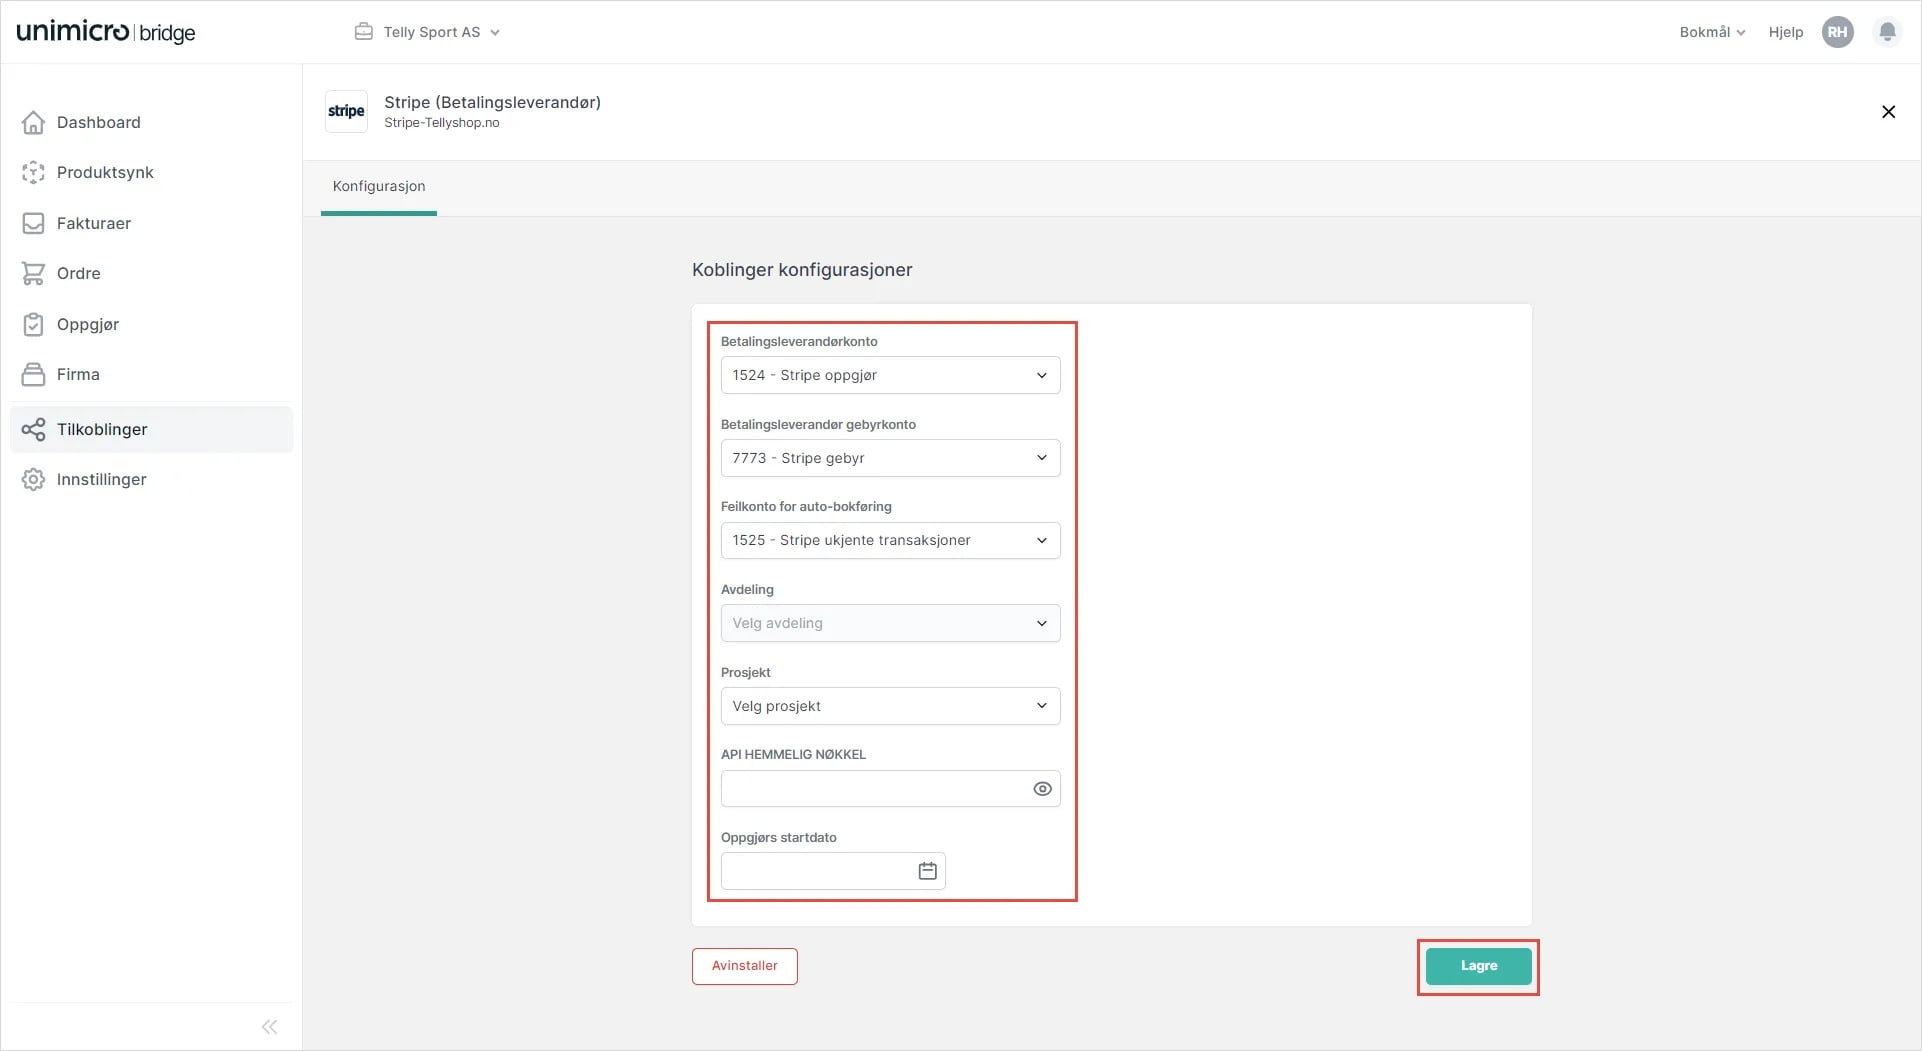Collapse the sidebar with double chevron

pos(269,1027)
